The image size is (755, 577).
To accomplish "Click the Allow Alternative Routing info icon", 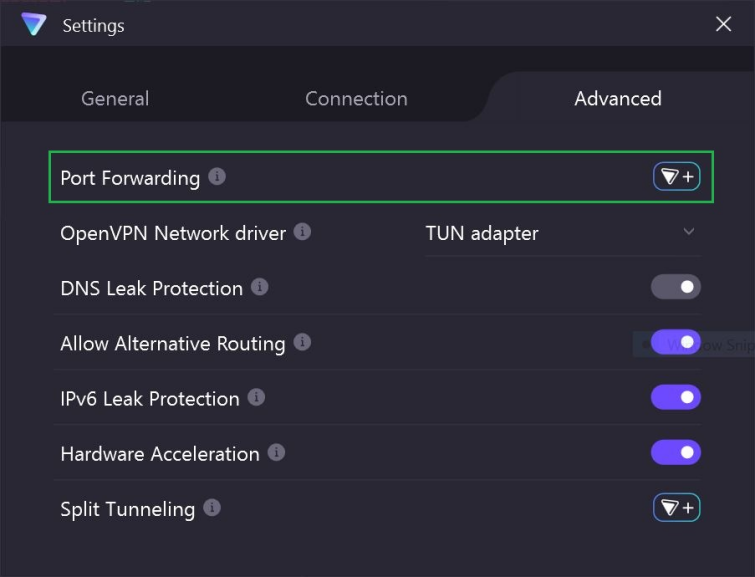I will point(302,342).
